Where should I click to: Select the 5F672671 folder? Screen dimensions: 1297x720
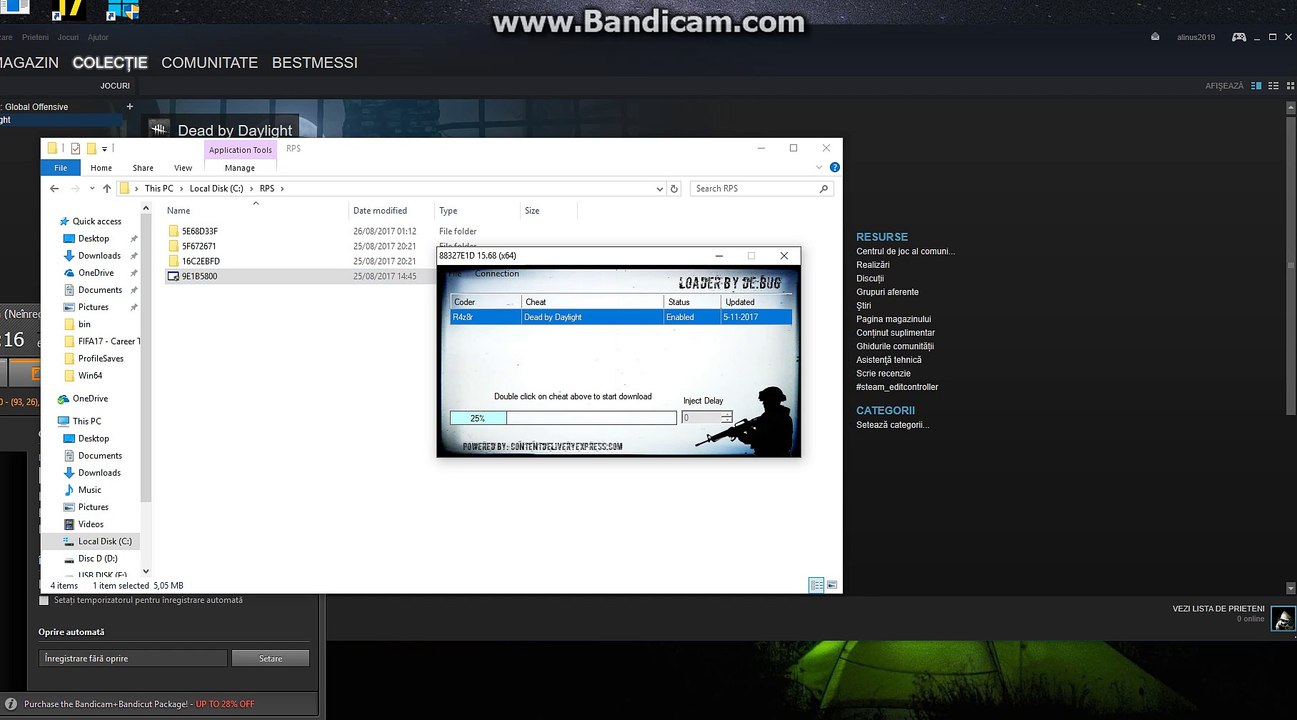click(198, 246)
